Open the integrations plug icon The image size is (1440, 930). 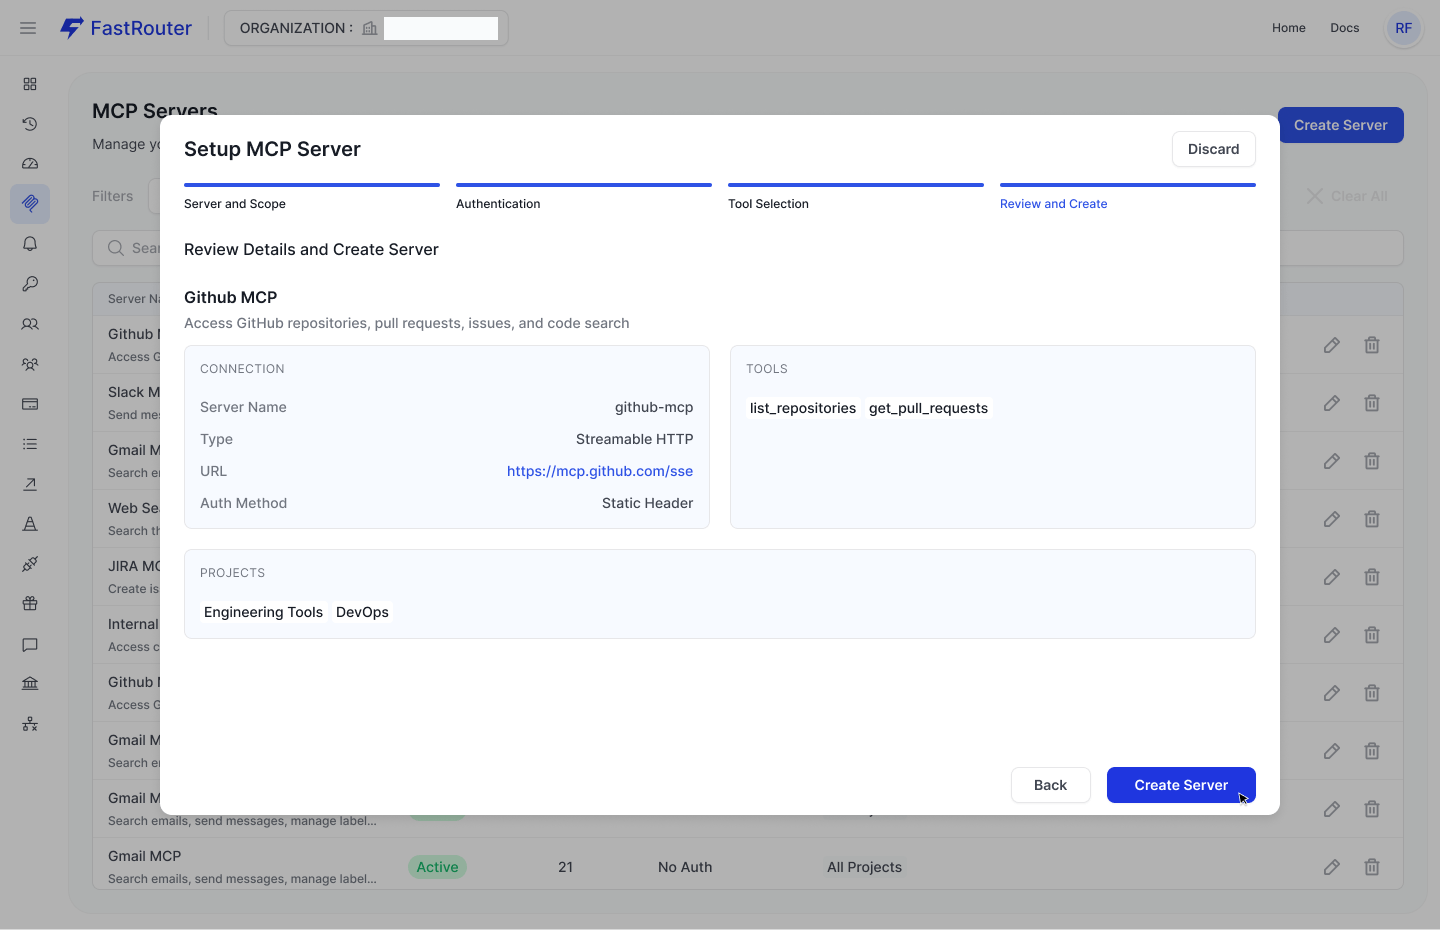pos(29,563)
